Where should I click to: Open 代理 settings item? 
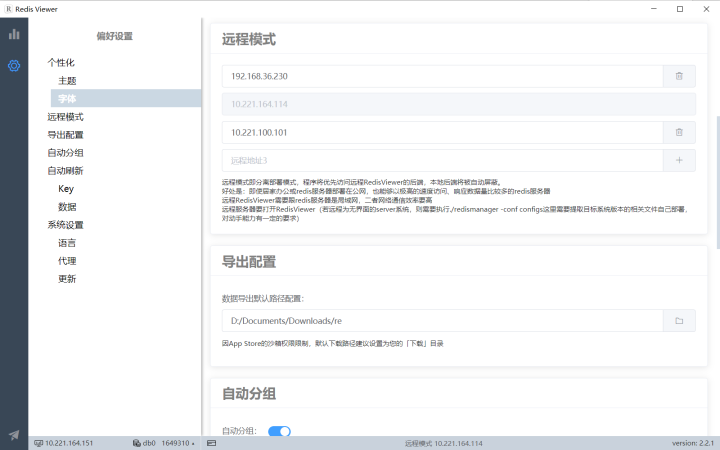coord(67,261)
